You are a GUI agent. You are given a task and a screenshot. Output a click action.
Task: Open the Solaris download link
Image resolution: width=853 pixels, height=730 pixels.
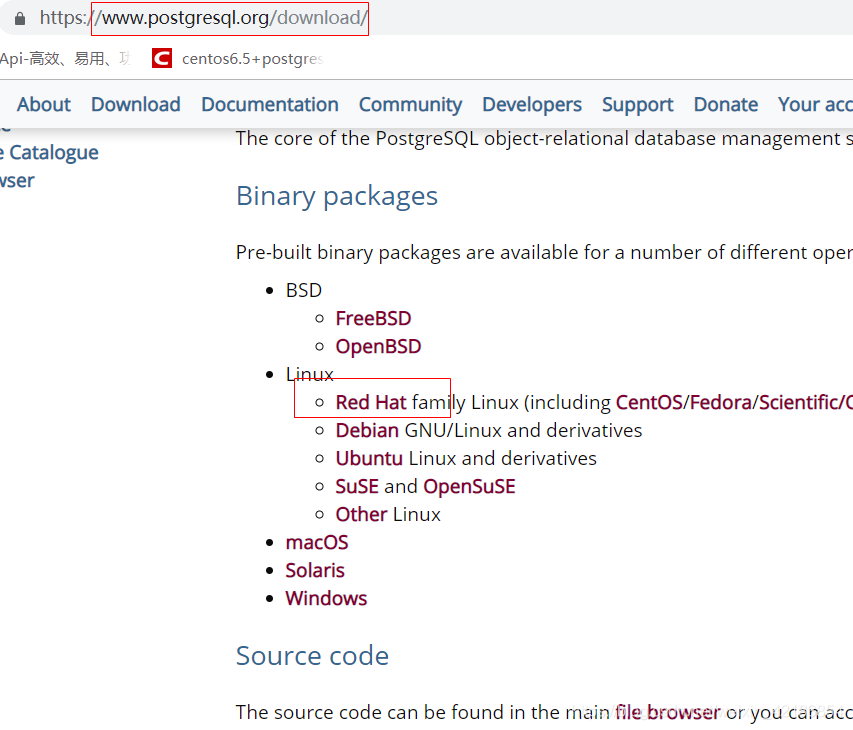315,571
